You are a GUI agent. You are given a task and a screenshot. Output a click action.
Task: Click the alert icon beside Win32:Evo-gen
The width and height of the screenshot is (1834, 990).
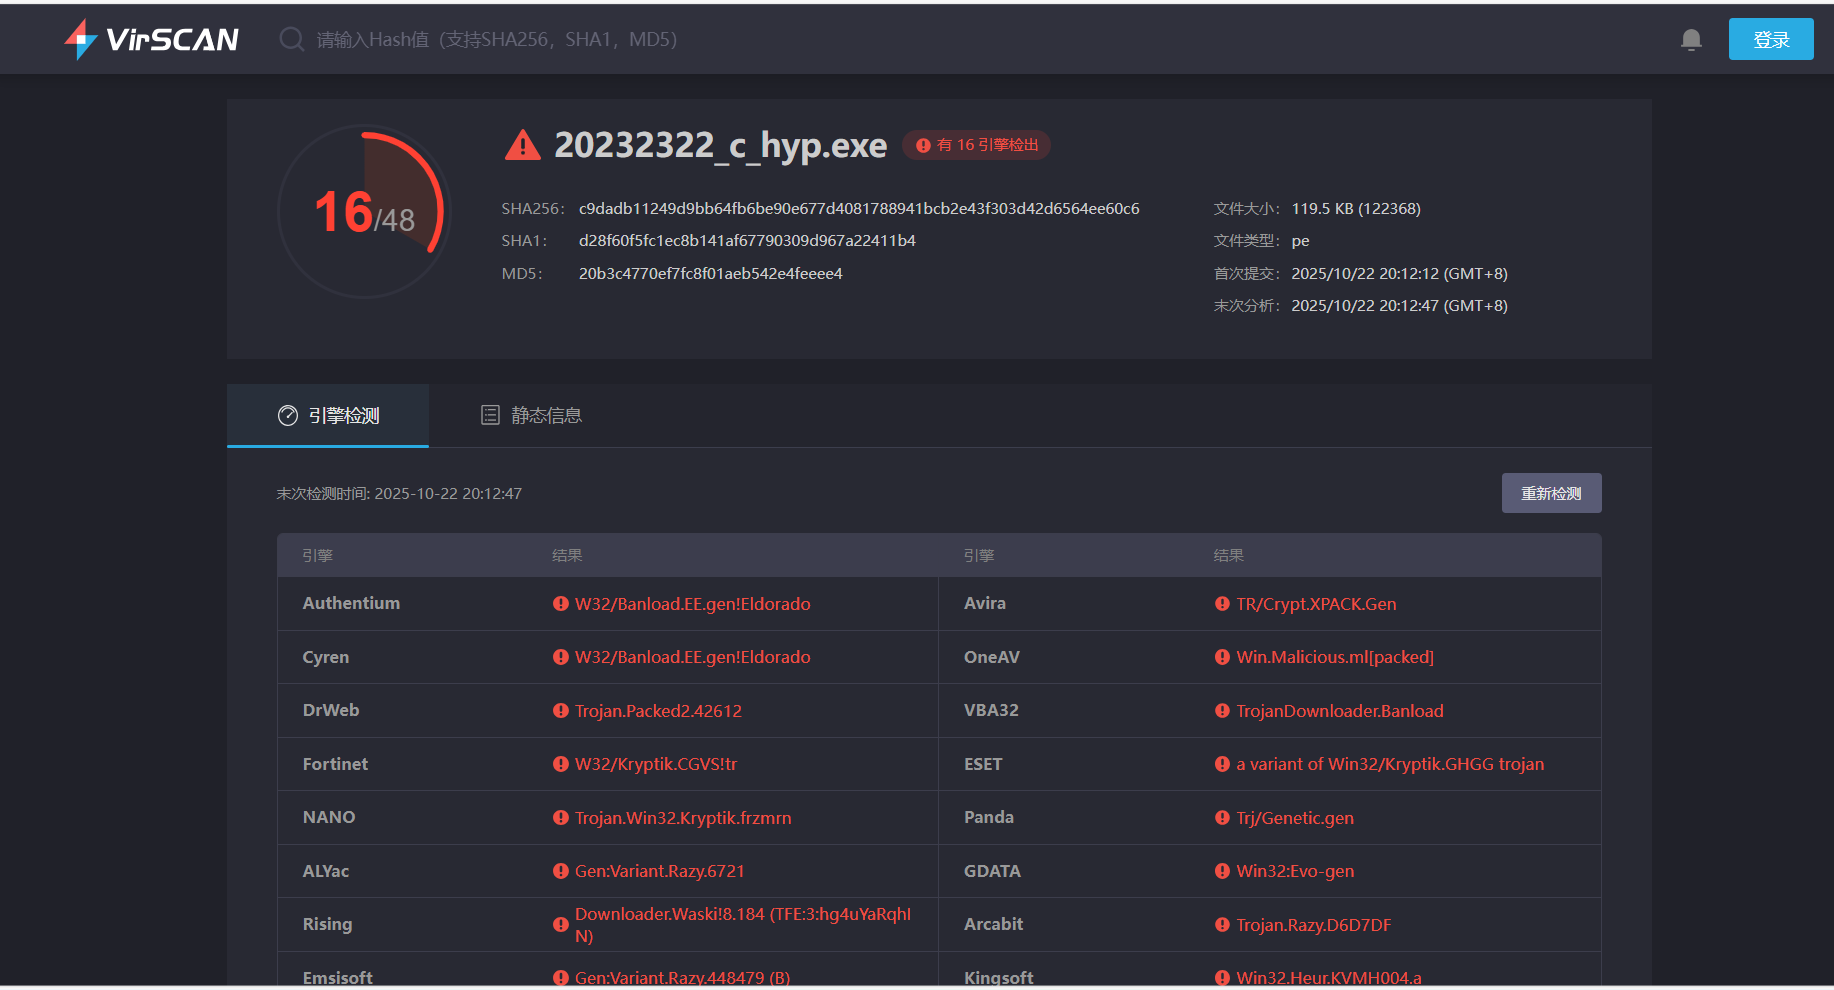[1222, 871]
